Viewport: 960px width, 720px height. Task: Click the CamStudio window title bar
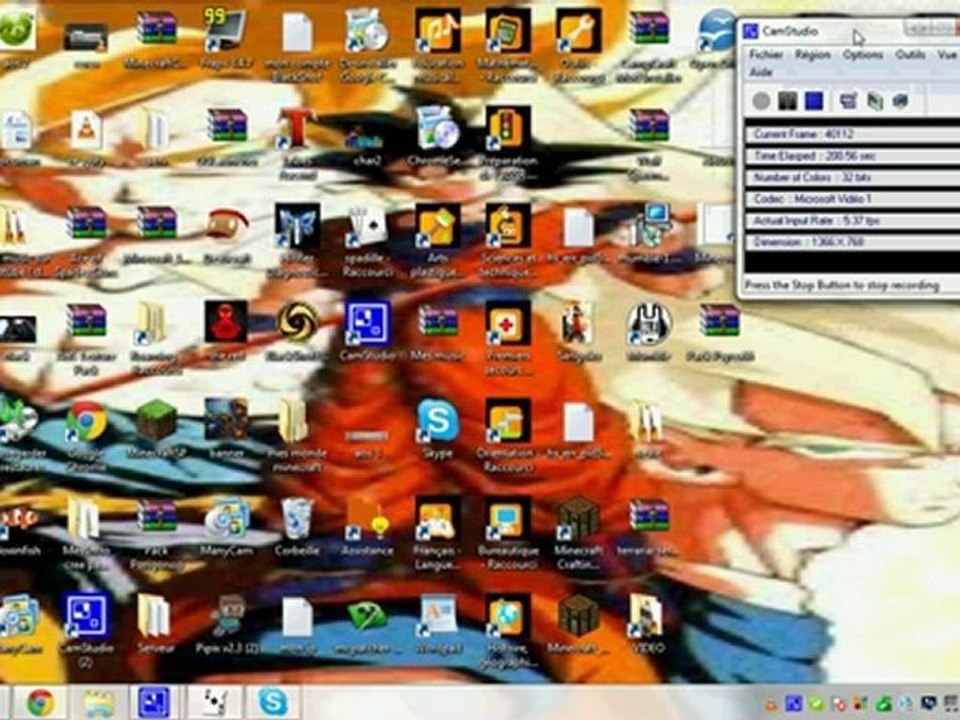[x=850, y=31]
